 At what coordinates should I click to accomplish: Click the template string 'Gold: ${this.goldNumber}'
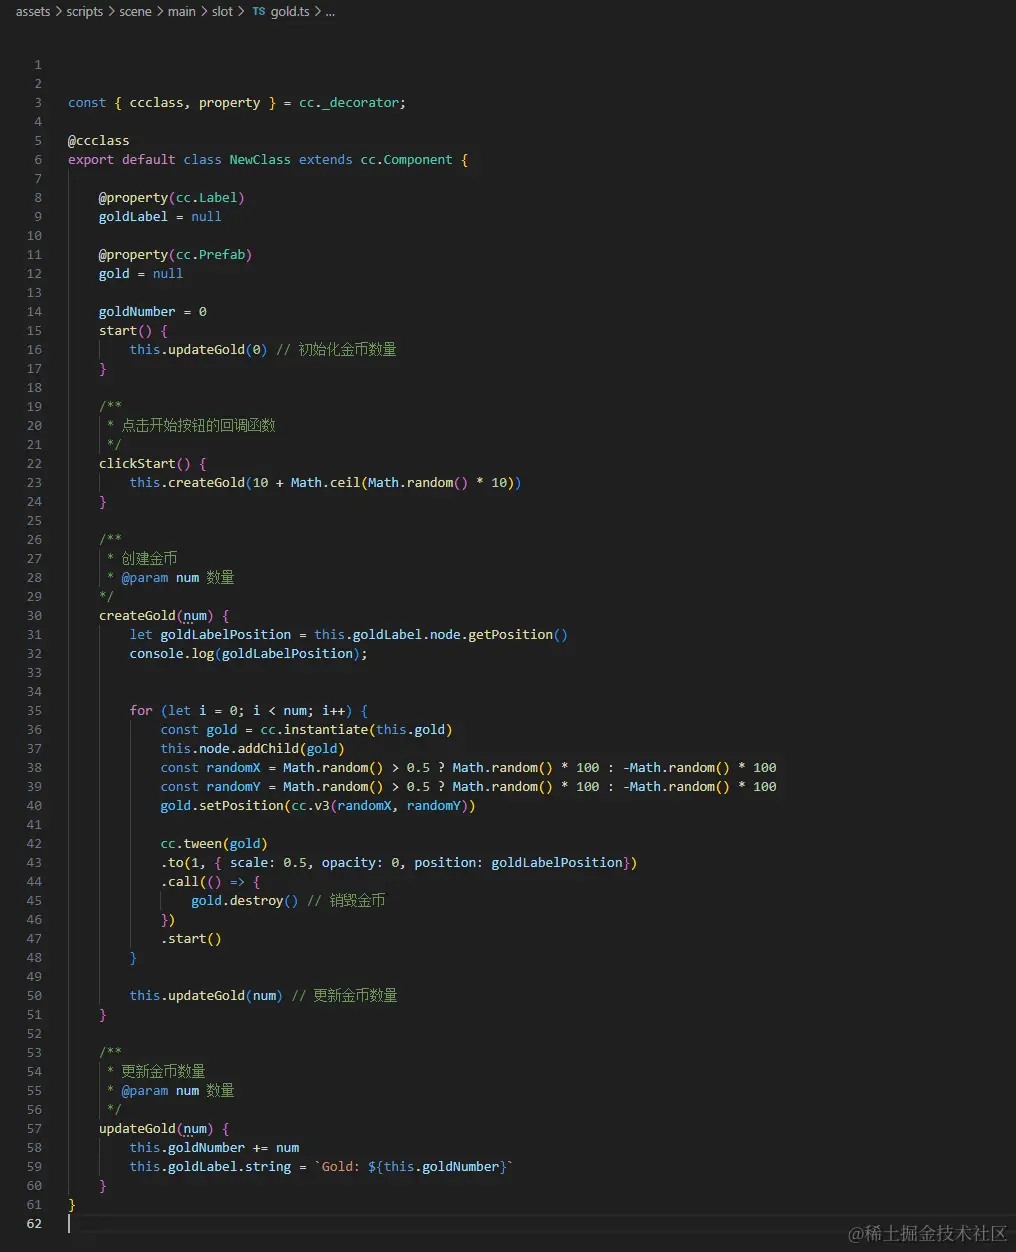pyautogui.click(x=414, y=1167)
